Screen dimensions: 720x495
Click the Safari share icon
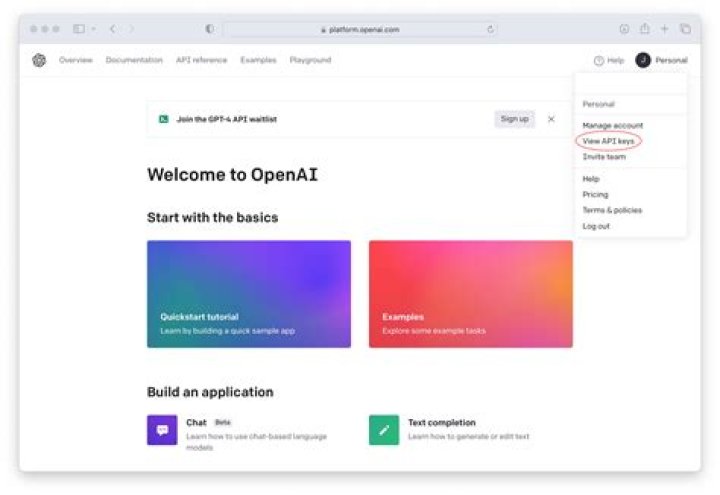coord(645,29)
